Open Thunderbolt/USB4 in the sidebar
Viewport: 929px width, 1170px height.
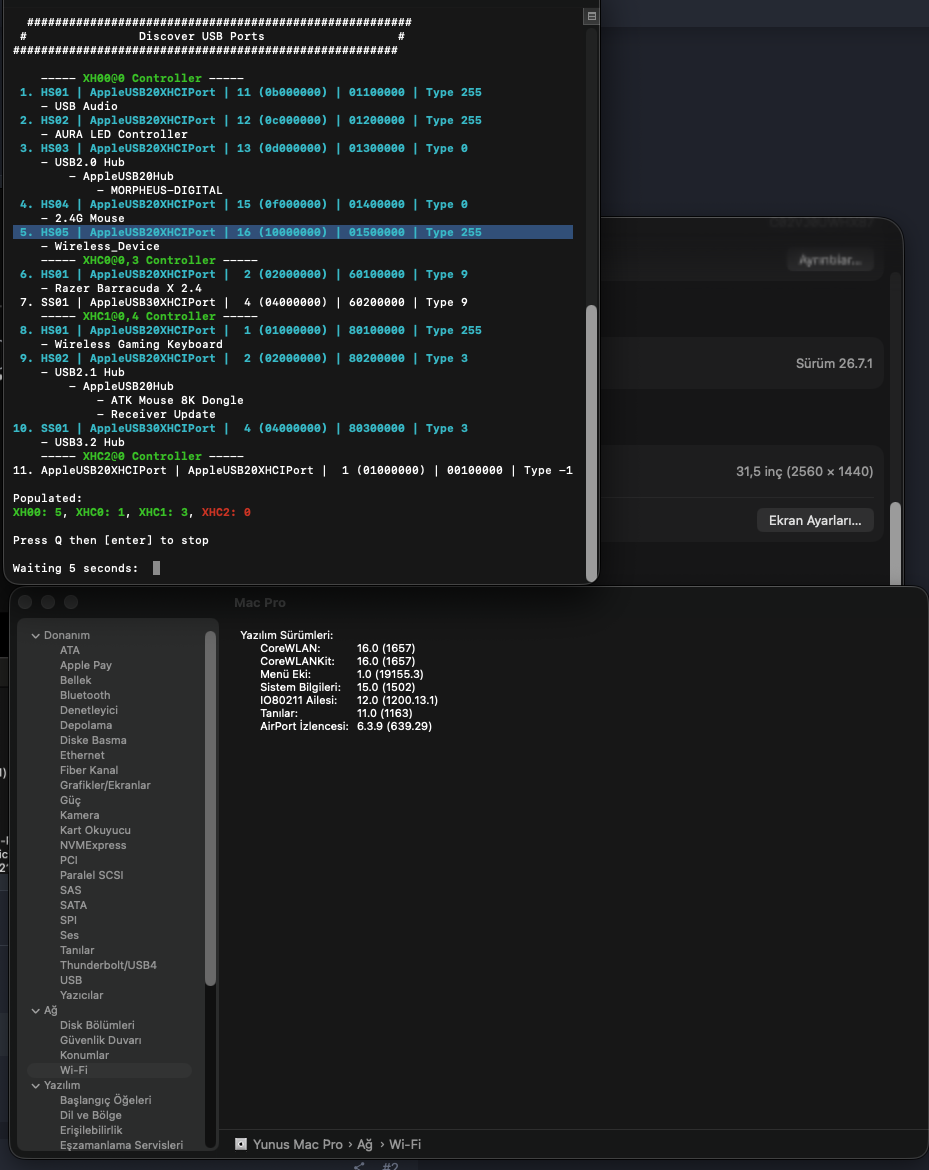coord(108,966)
